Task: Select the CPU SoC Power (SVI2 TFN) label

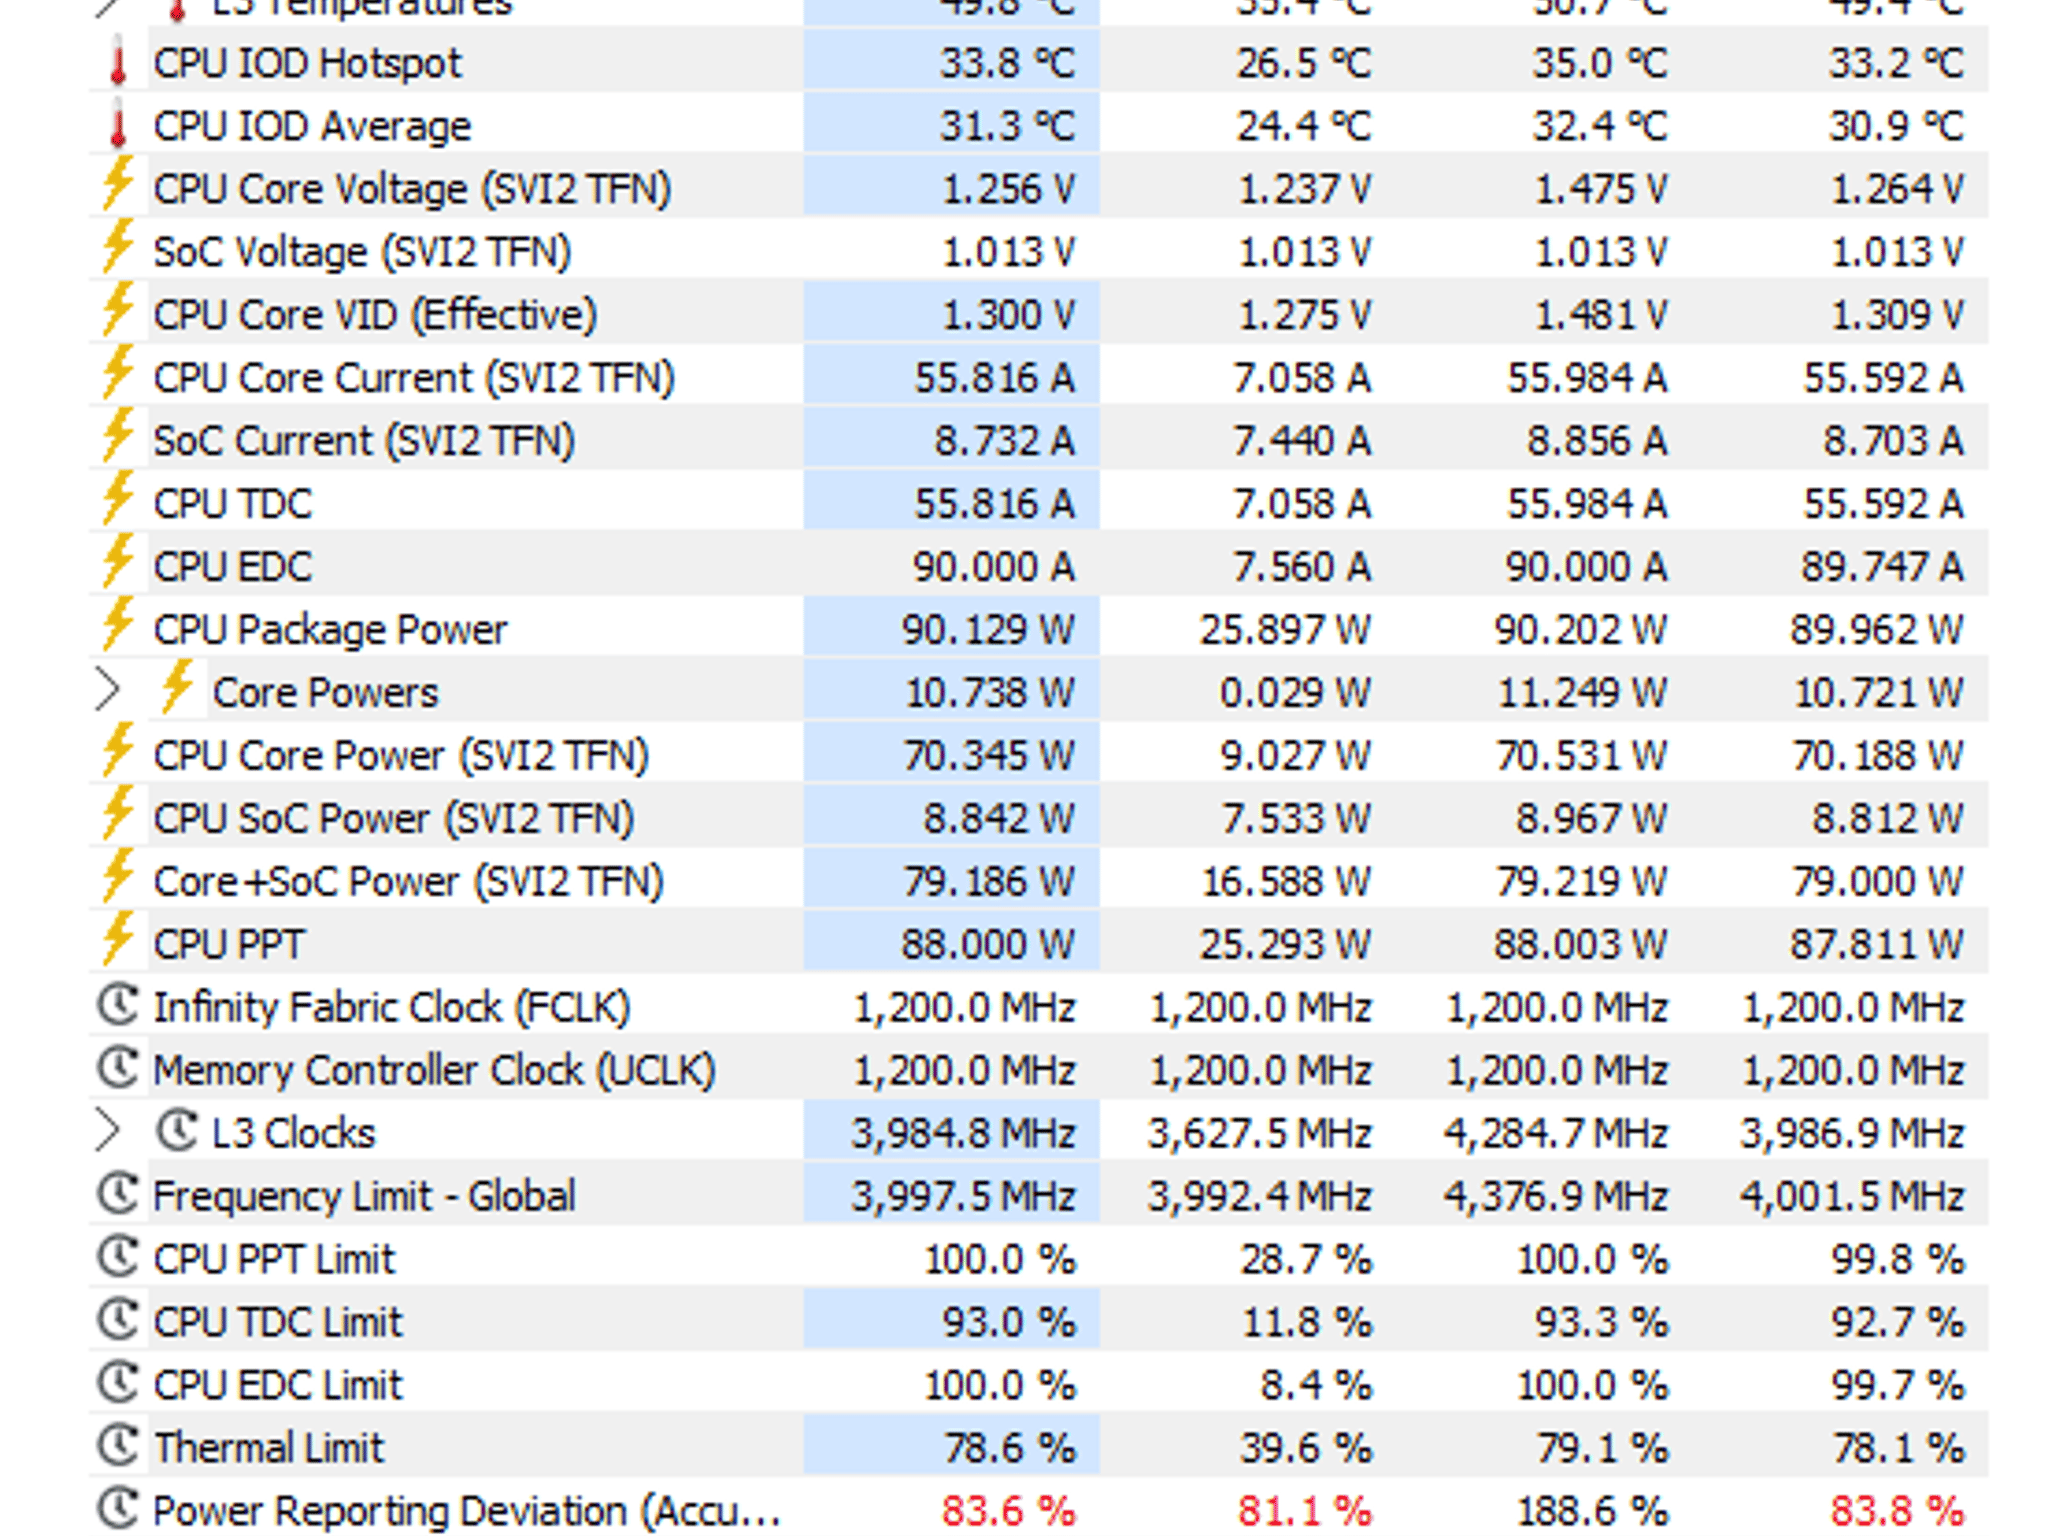Action: (x=394, y=820)
